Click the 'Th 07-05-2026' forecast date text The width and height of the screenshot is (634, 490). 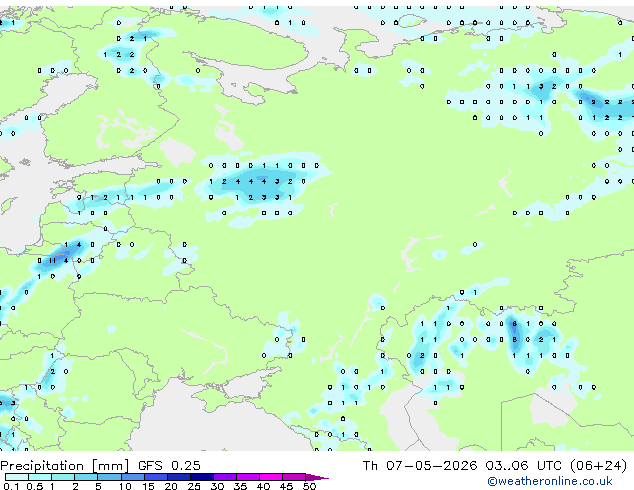420,466
